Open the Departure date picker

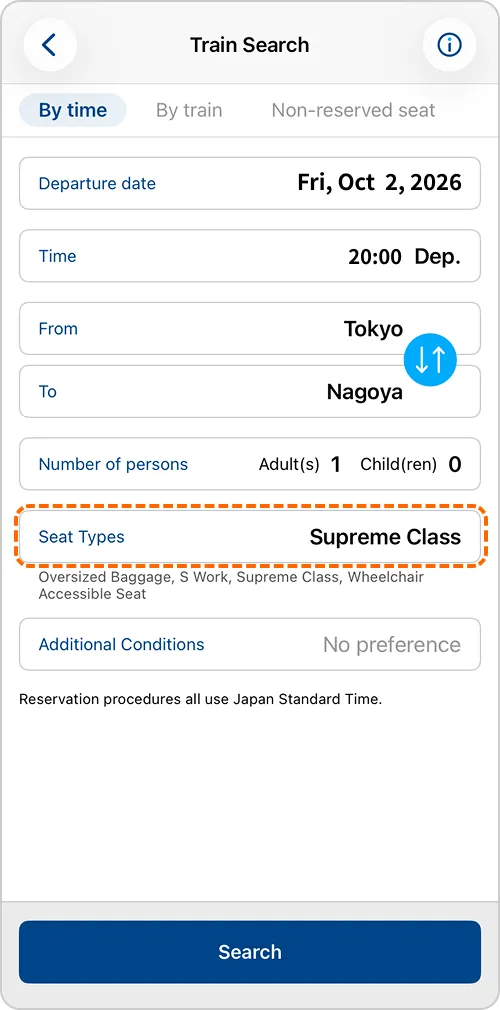click(x=250, y=183)
